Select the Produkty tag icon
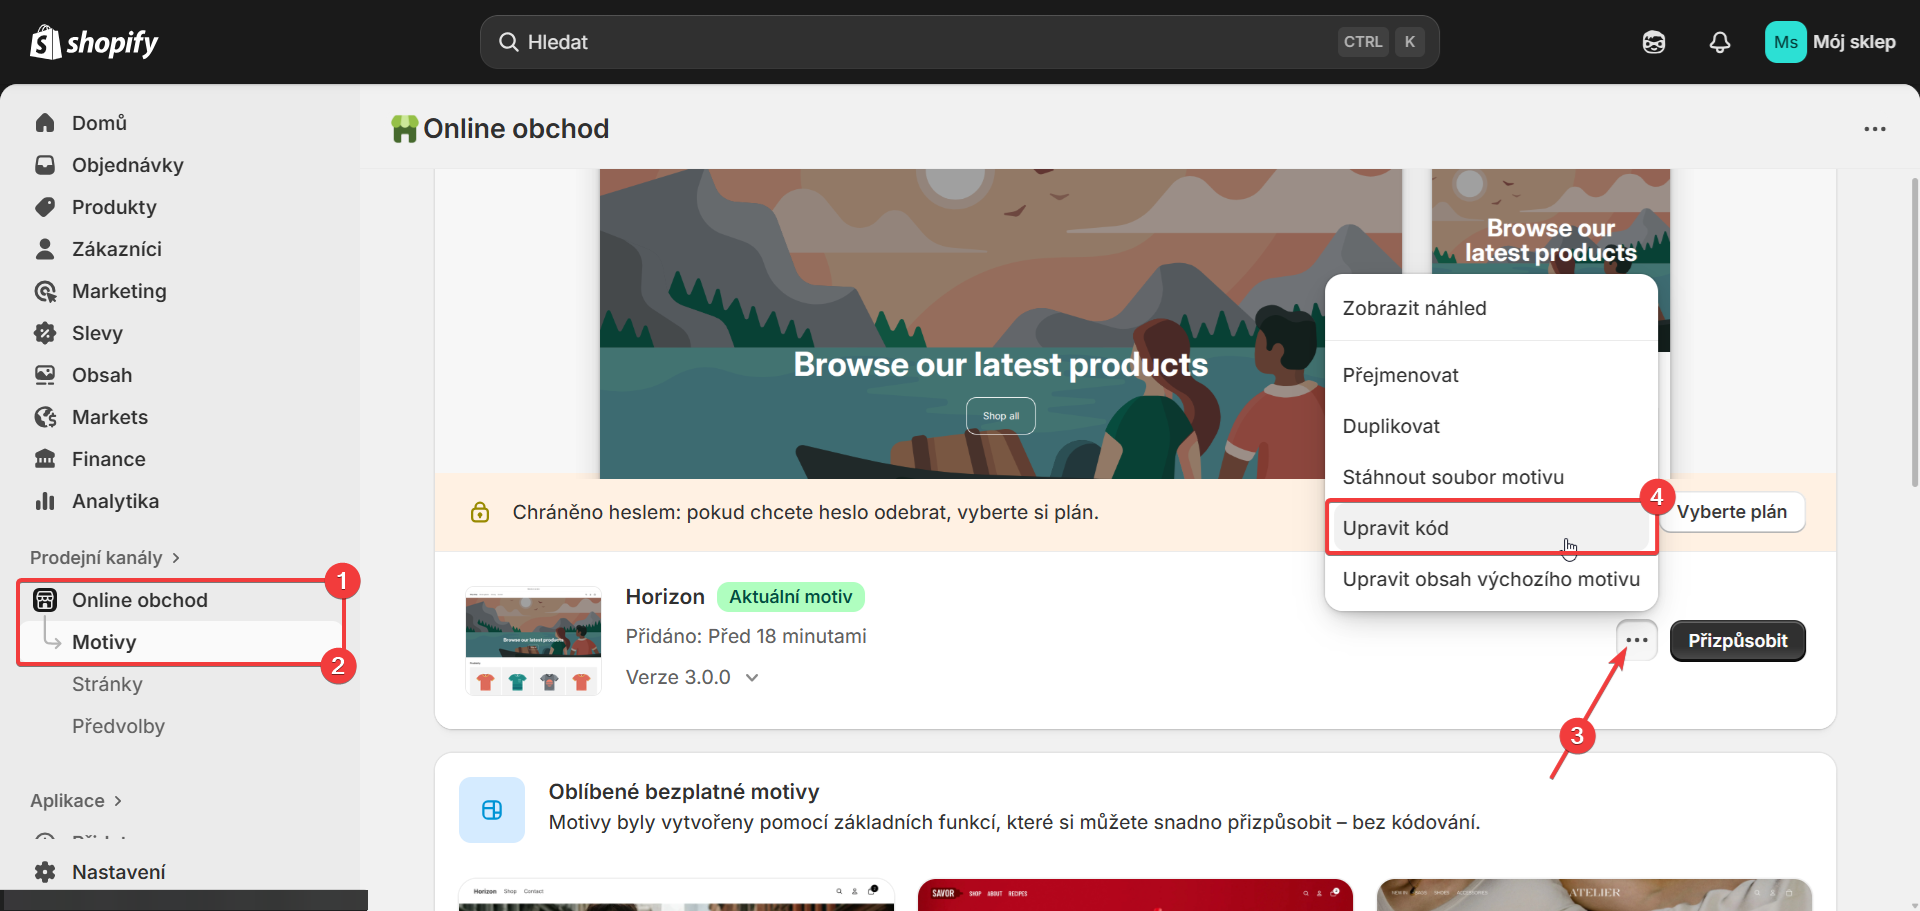This screenshot has width=1920, height=911. click(45, 207)
